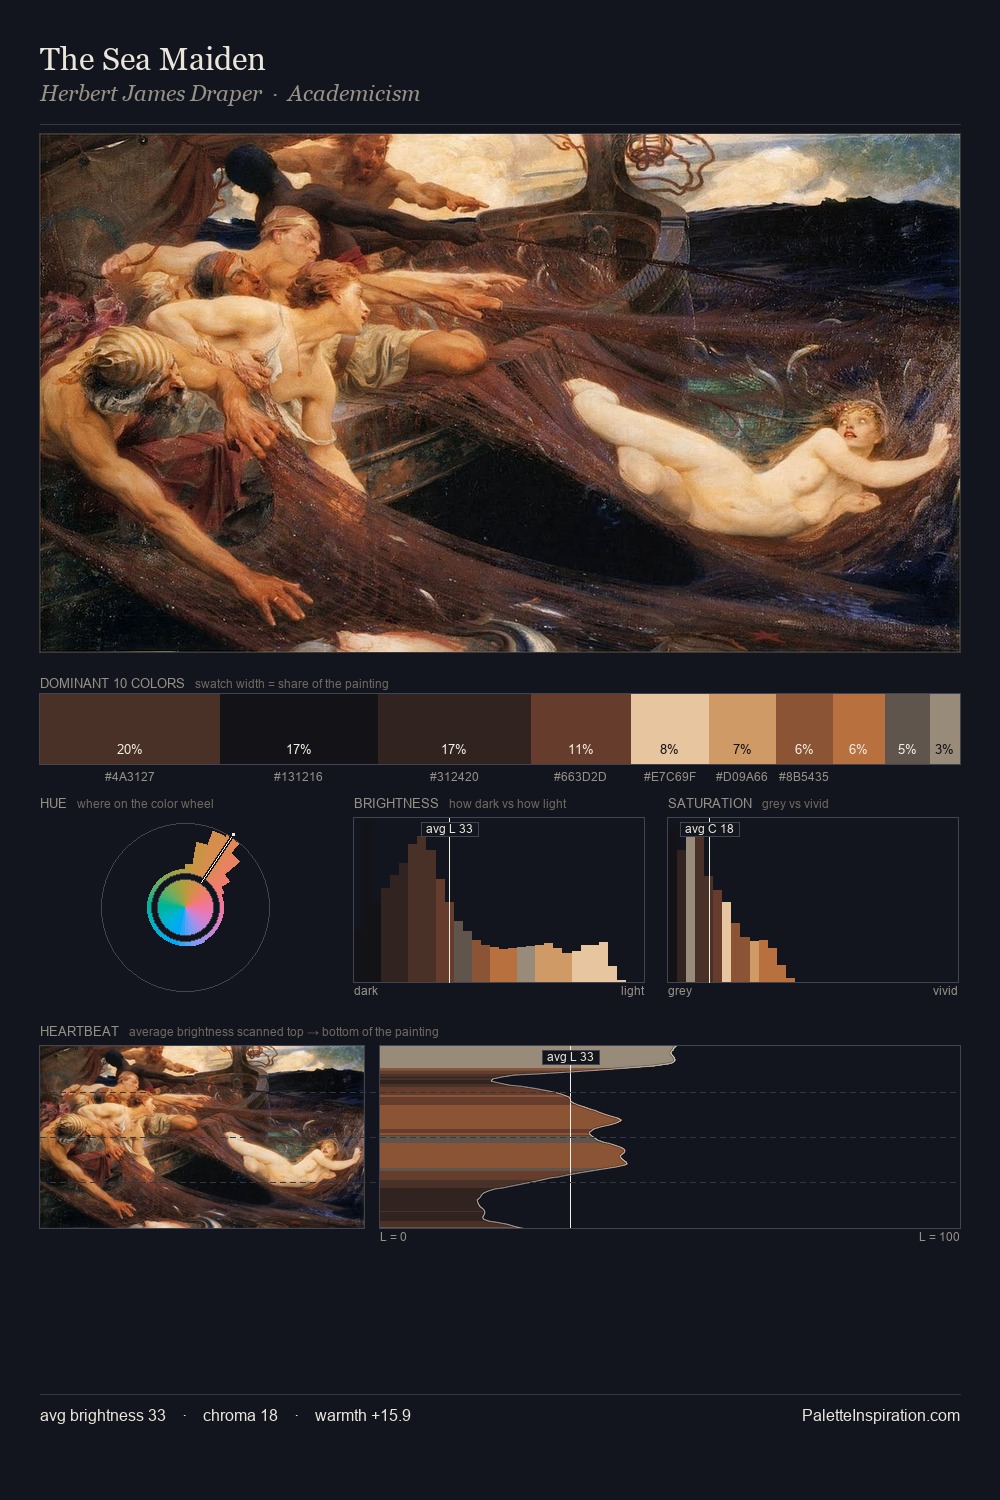Screen dimensions: 1000x1500
Task: Open the PaletteInspiration.com link
Action: click(x=881, y=1415)
